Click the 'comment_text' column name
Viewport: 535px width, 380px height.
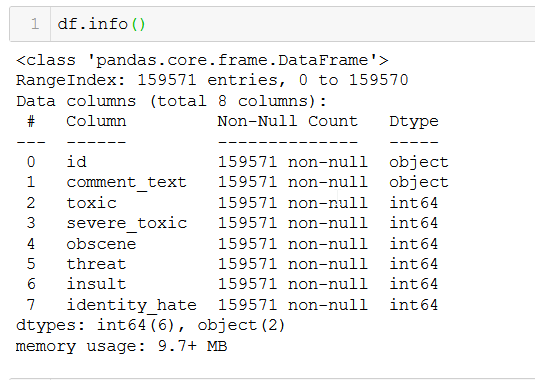[x=127, y=182]
